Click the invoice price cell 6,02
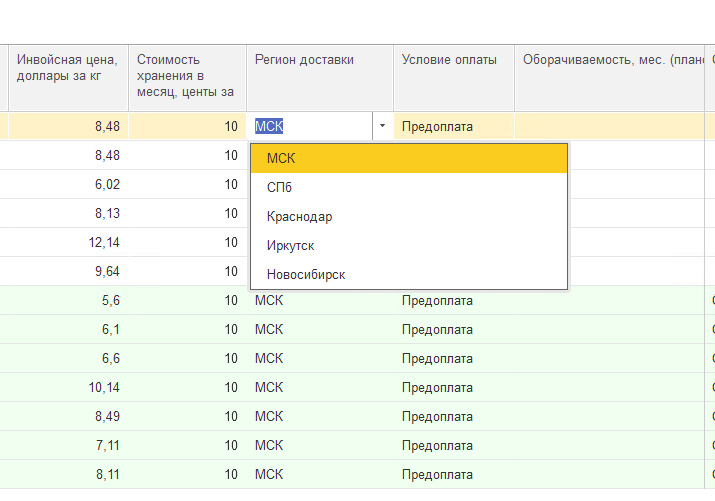This screenshot has height=501, width=715. click(x=68, y=184)
